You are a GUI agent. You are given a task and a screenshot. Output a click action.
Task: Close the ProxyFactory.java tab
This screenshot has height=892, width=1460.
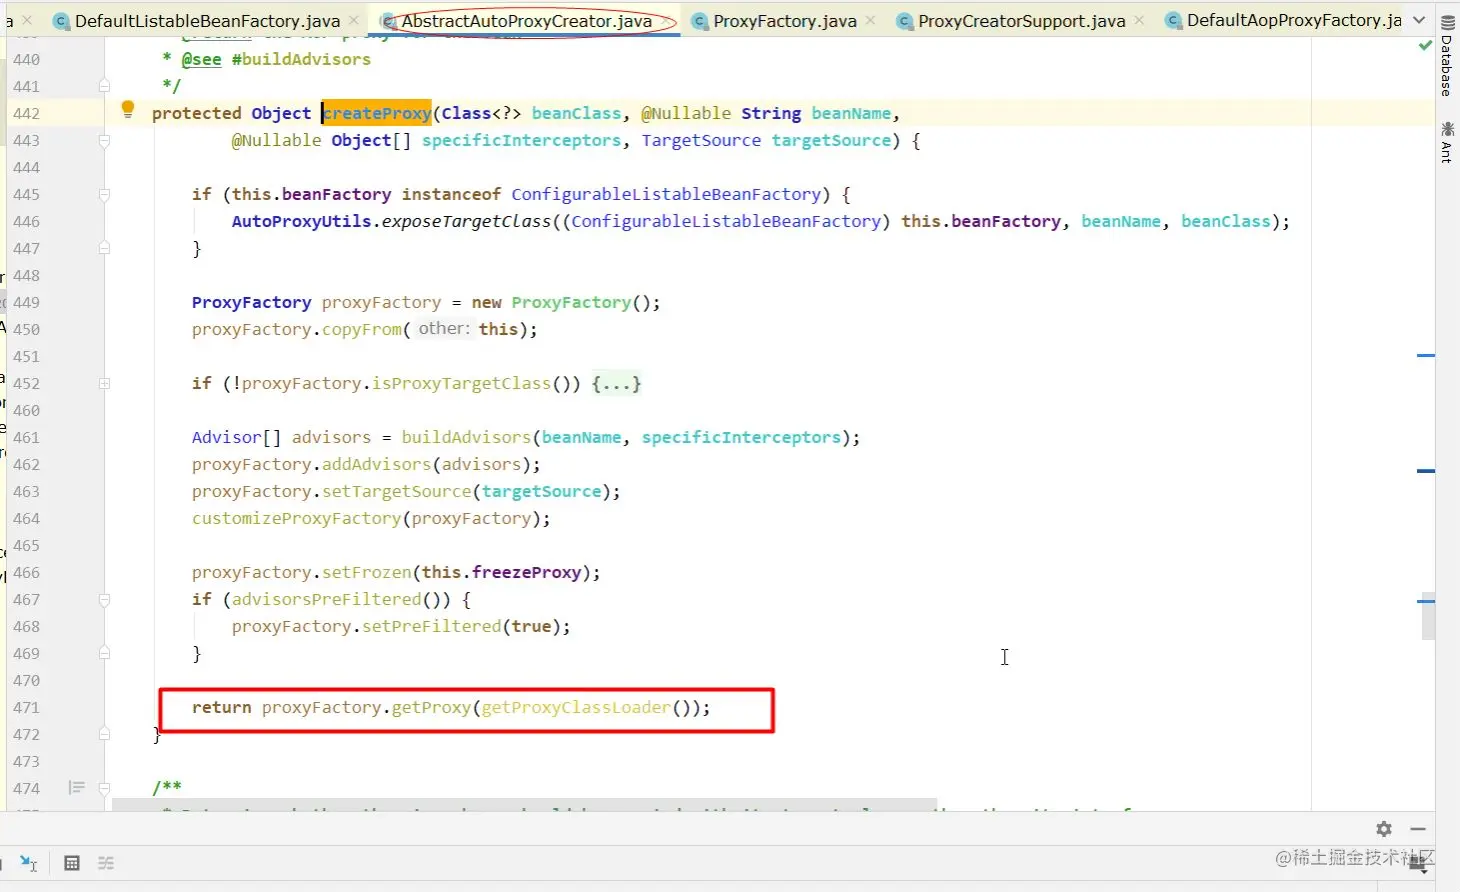point(871,20)
